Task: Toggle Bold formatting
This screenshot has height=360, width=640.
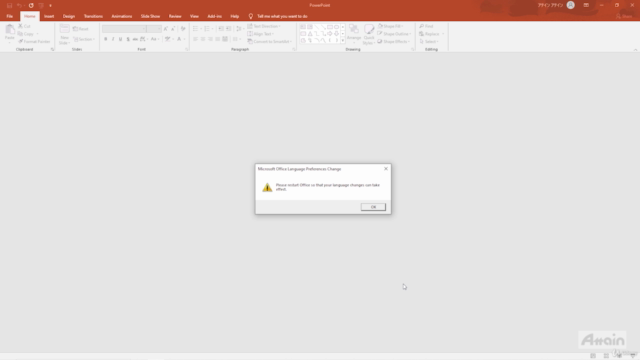Action: pos(106,39)
